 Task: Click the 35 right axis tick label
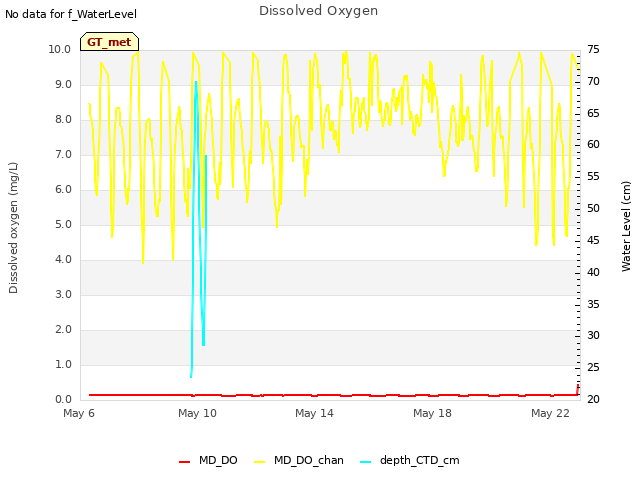click(593, 304)
